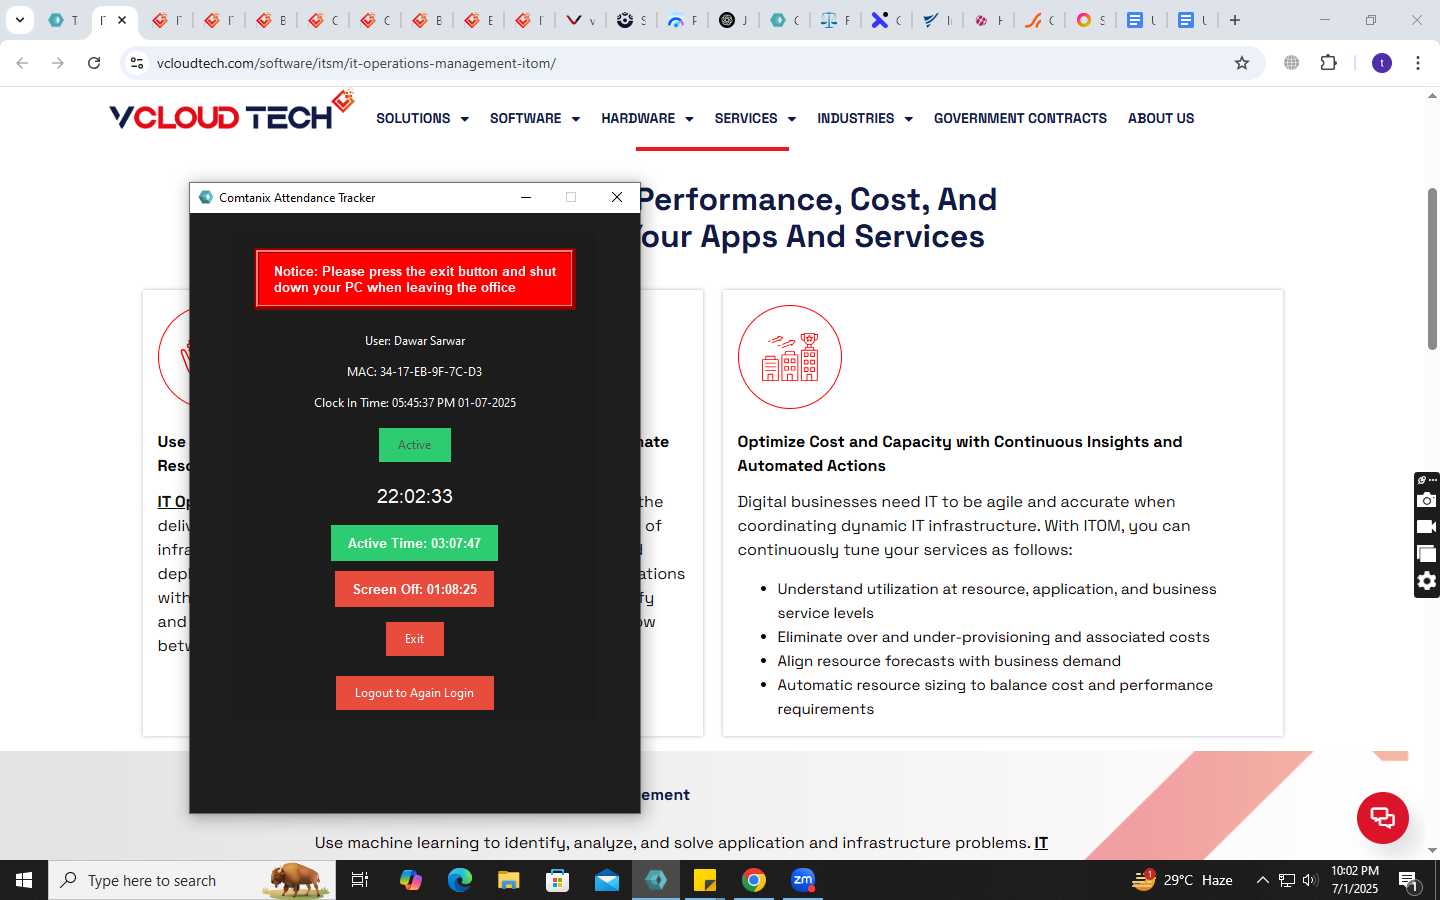Screen dimensions: 1440x900
Task: Open the recorder gallery icon
Action: [1426, 554]
